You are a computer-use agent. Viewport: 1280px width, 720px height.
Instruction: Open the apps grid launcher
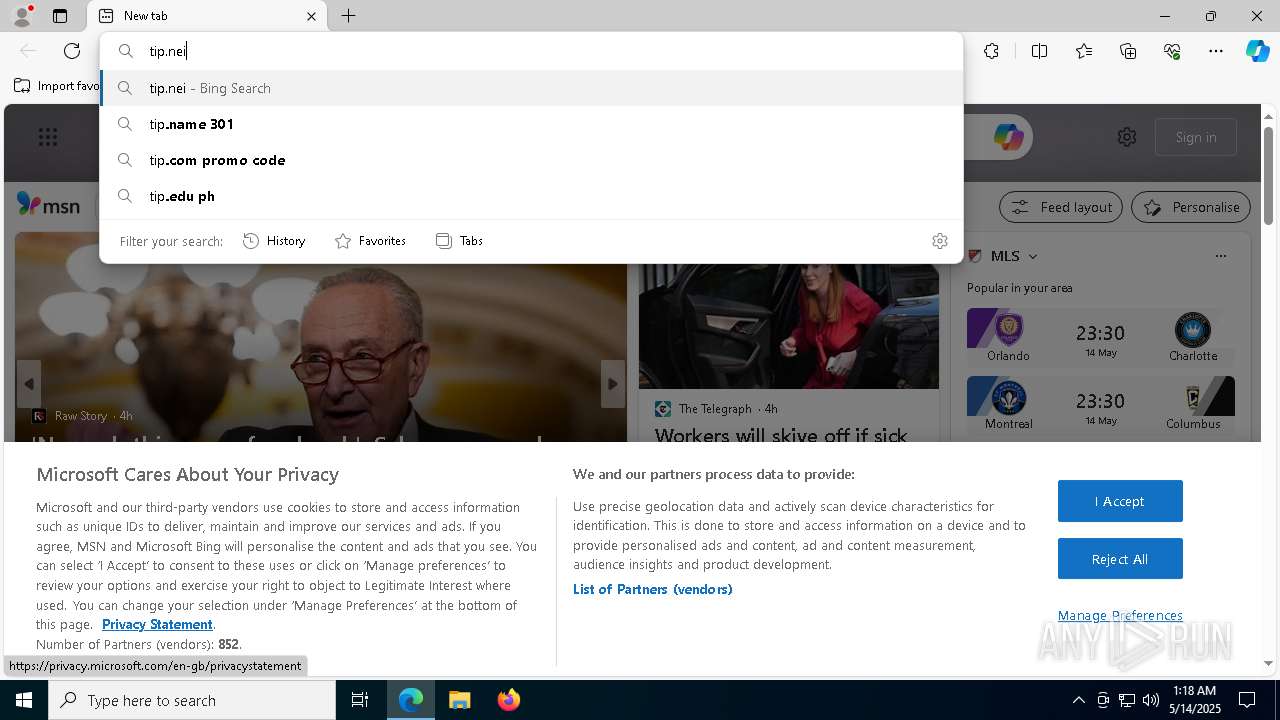[48, 137]
